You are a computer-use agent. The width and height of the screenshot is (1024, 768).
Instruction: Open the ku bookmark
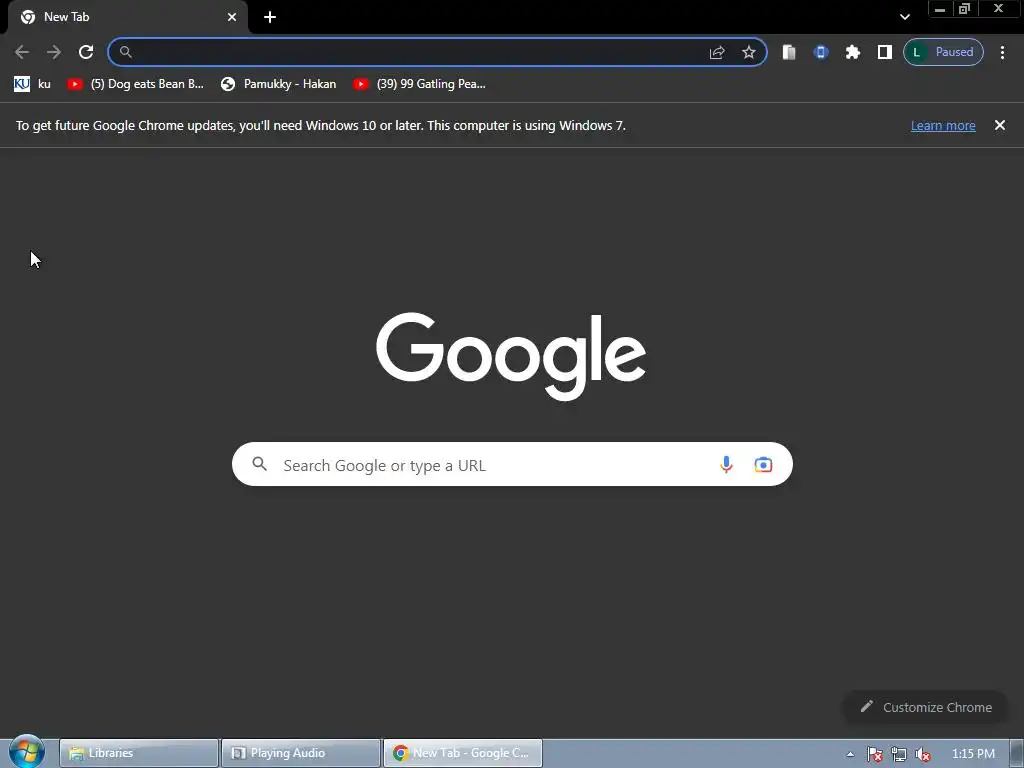point(32,84)
